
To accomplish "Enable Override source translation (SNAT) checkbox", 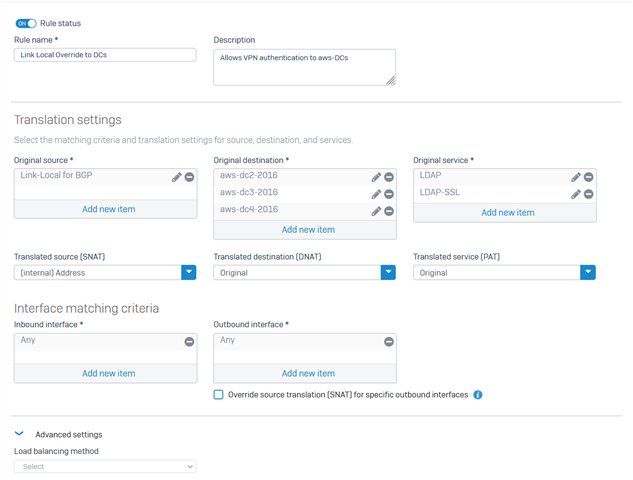I will point(218,394).
